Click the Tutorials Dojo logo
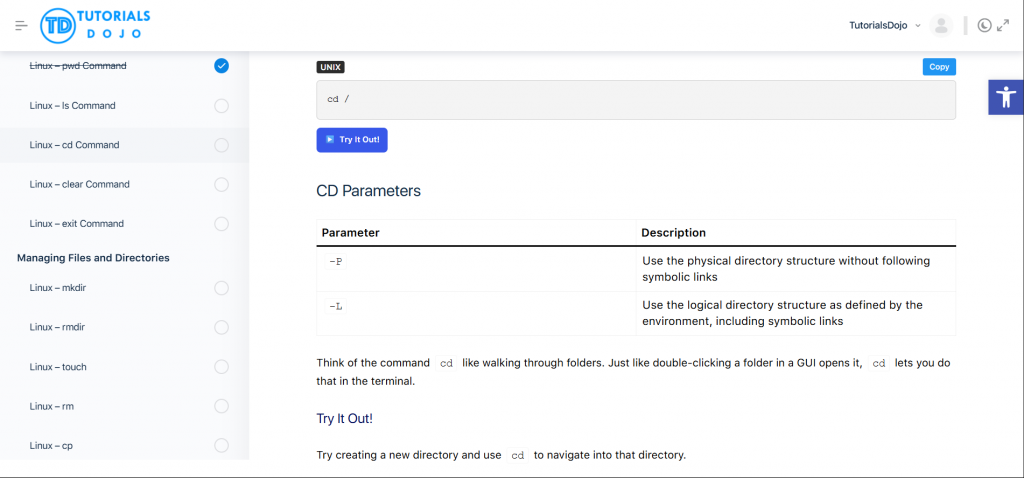1024x478 pixels. [95, 25]
